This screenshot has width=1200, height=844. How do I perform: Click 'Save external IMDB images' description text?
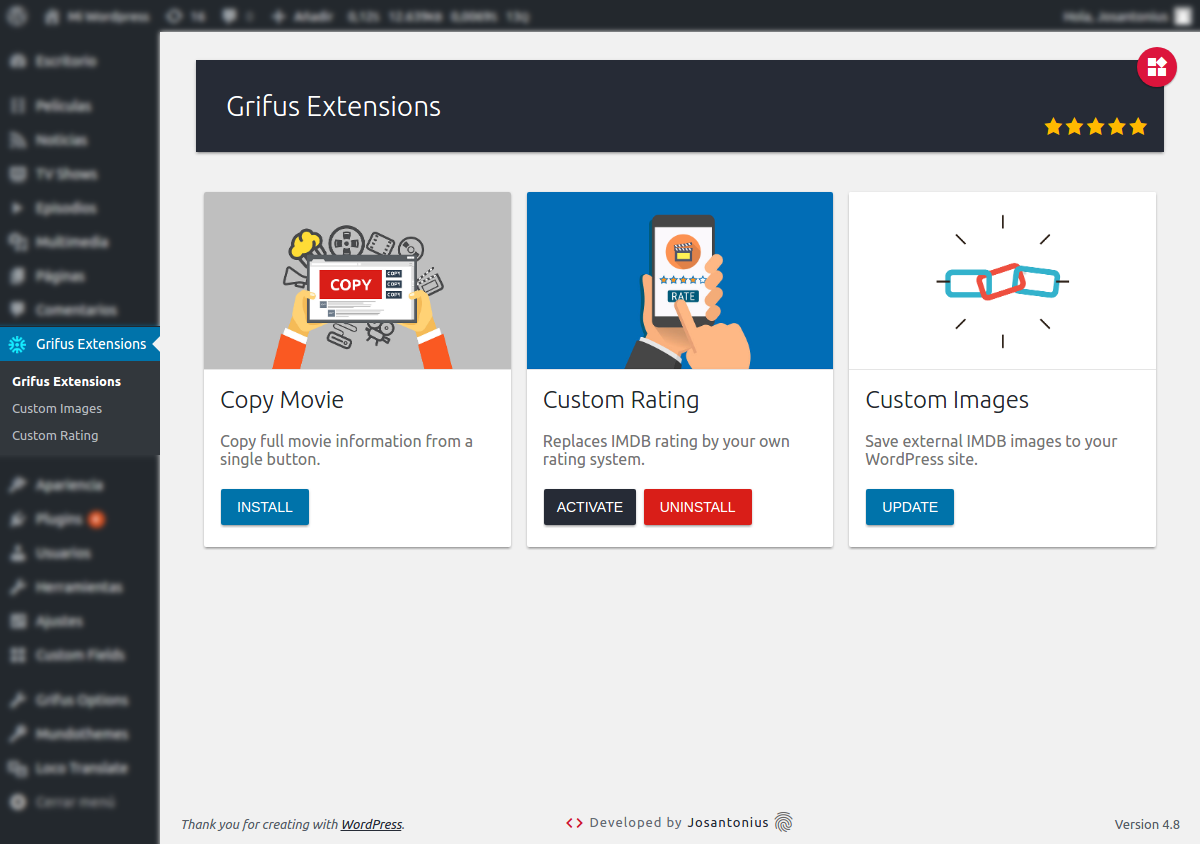[991, 450]
